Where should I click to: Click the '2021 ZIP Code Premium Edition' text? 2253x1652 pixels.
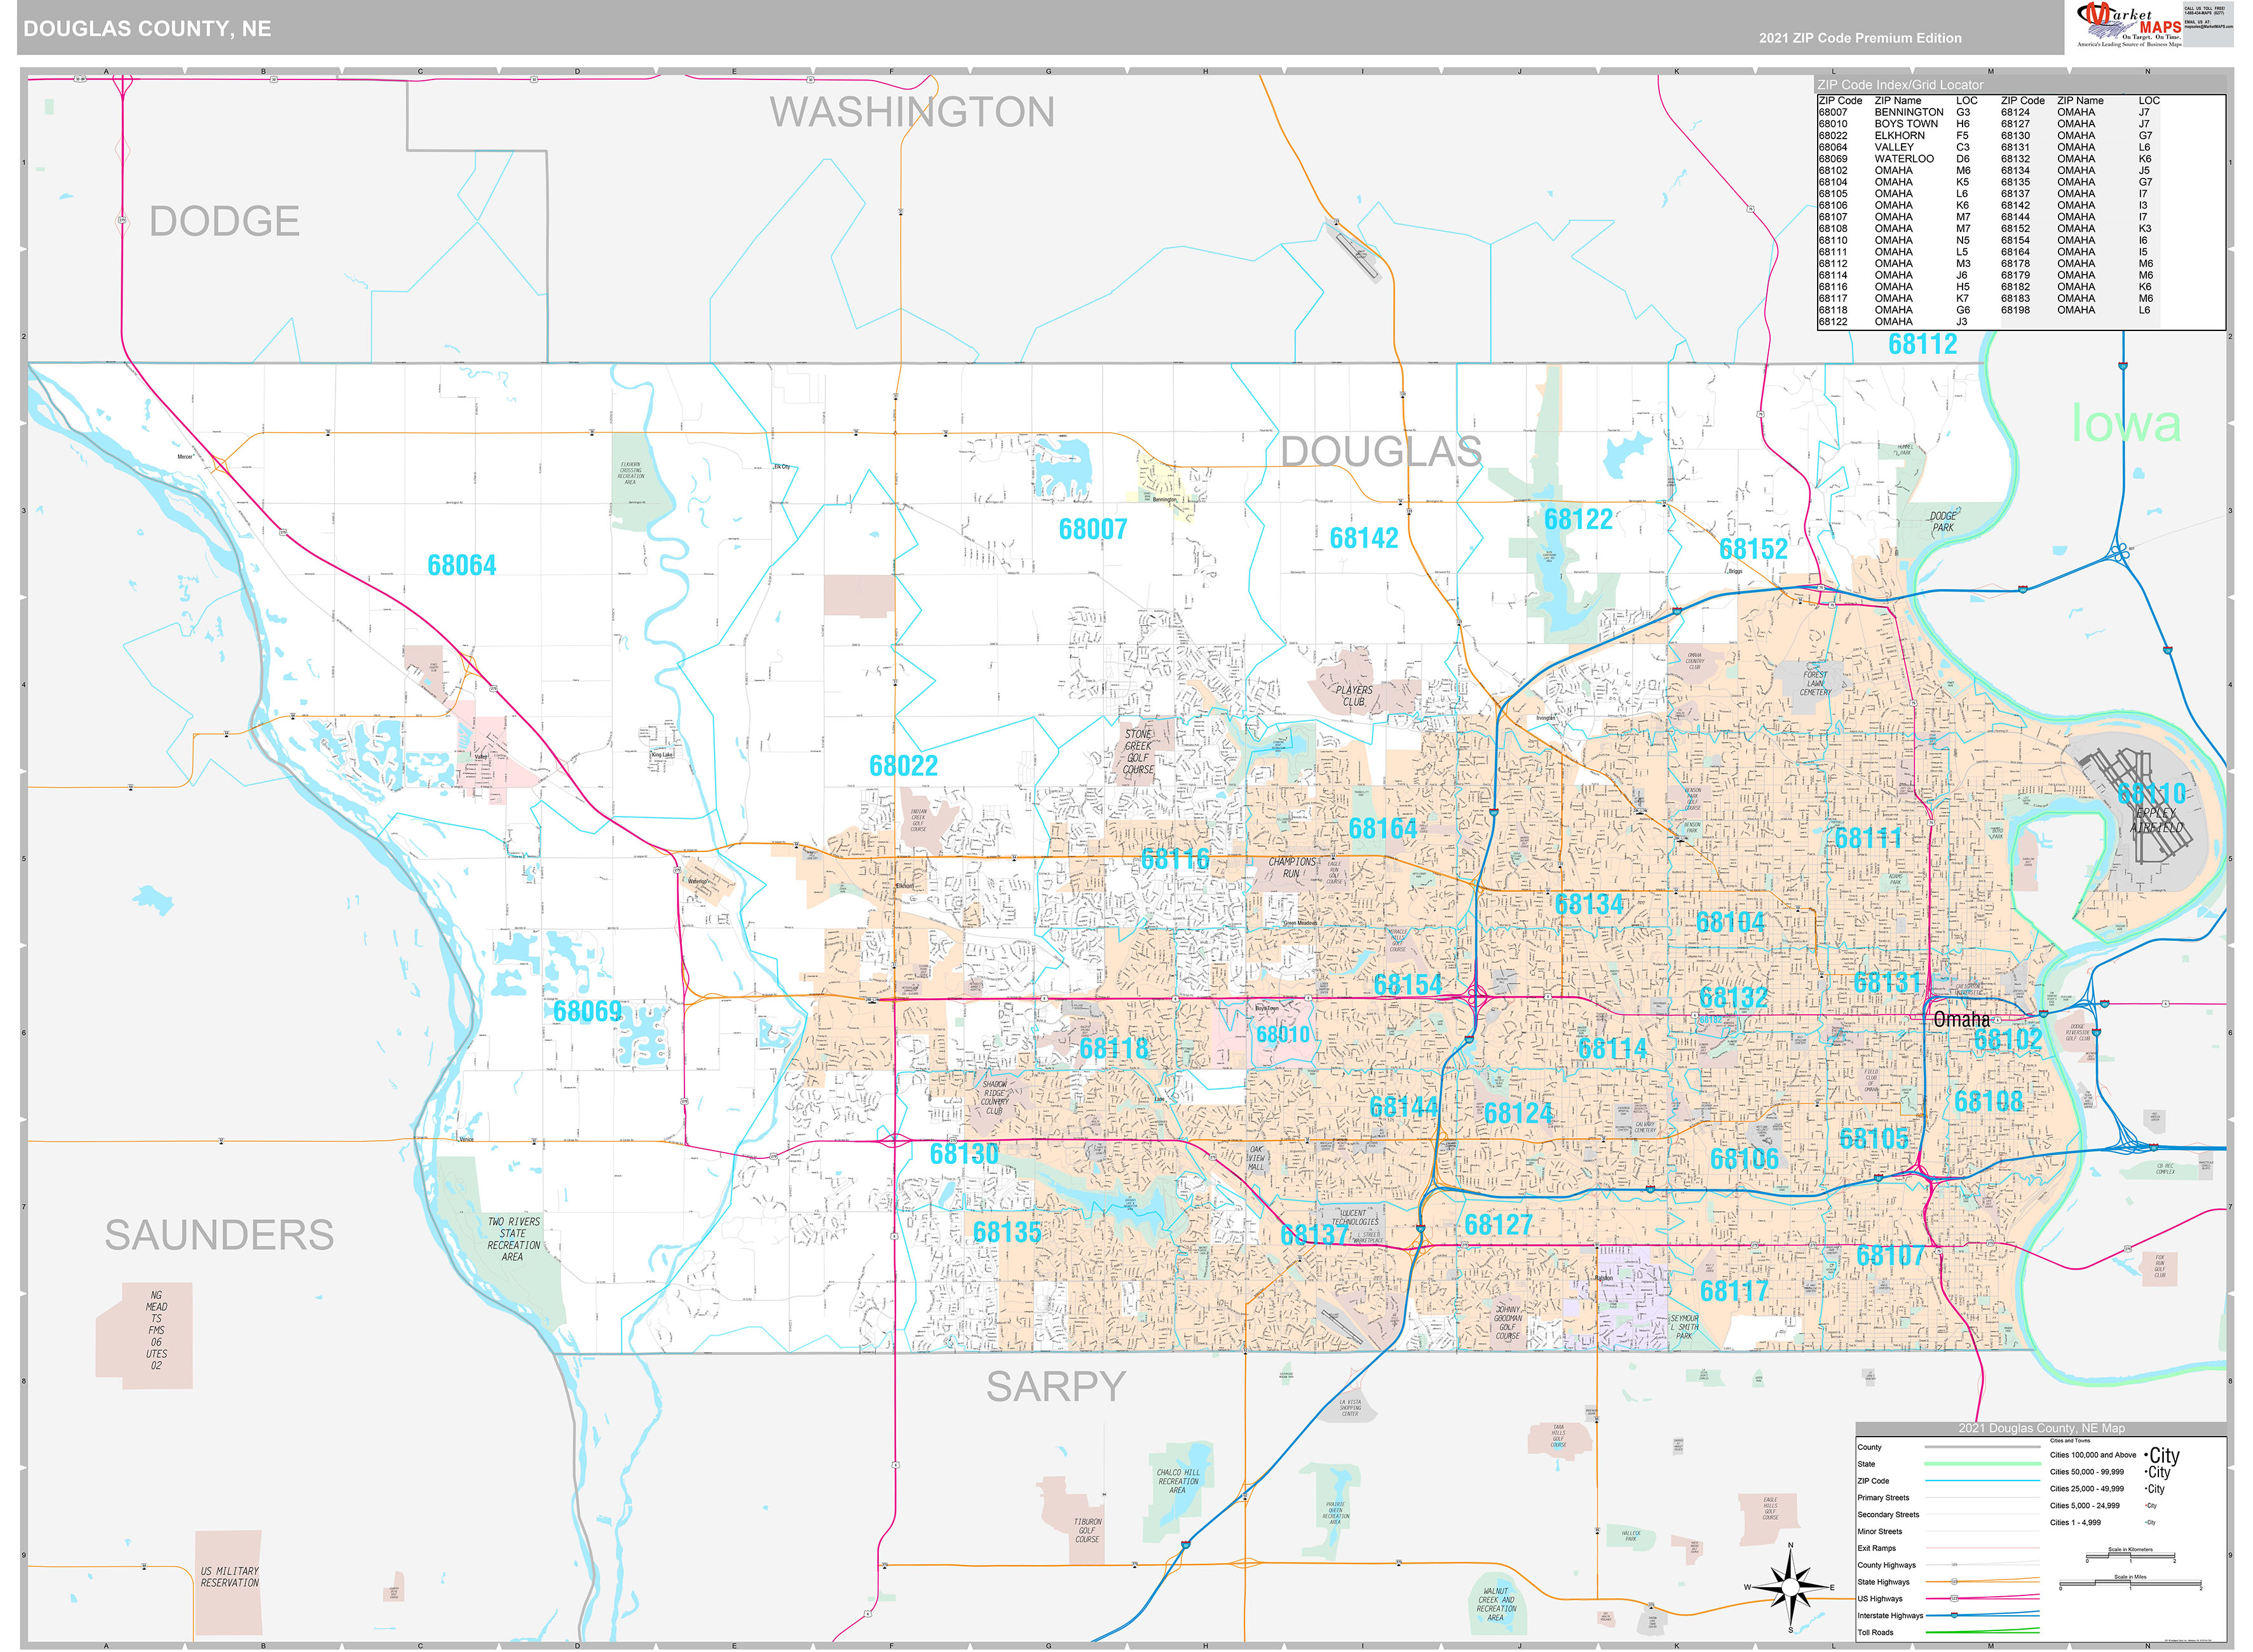[x=1860, y=38]
